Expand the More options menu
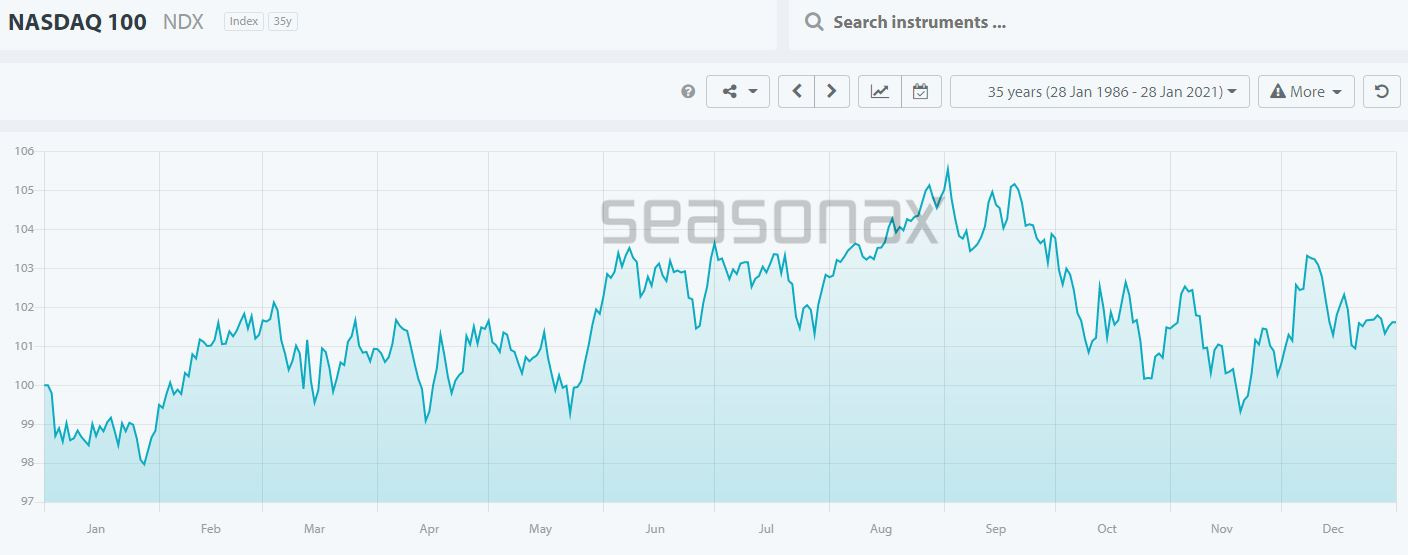 [x=1306, y=91]
